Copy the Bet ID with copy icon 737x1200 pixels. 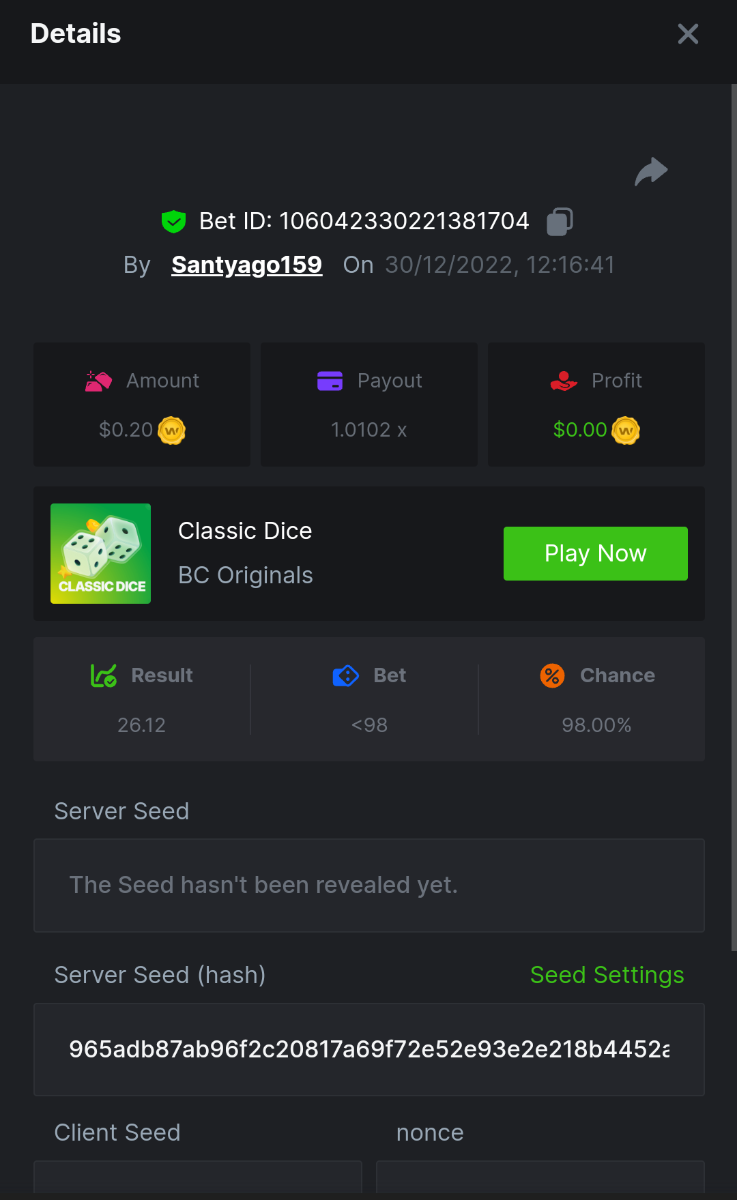tap(559, 221)
